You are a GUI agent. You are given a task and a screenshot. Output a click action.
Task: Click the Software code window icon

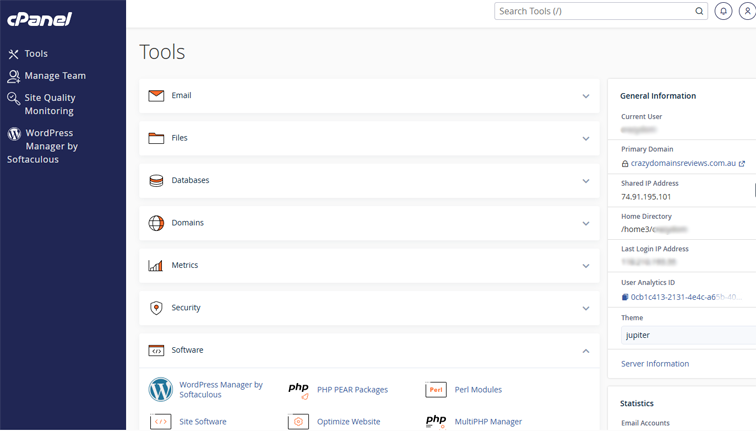pyautogui.click(x=156, y=350)
